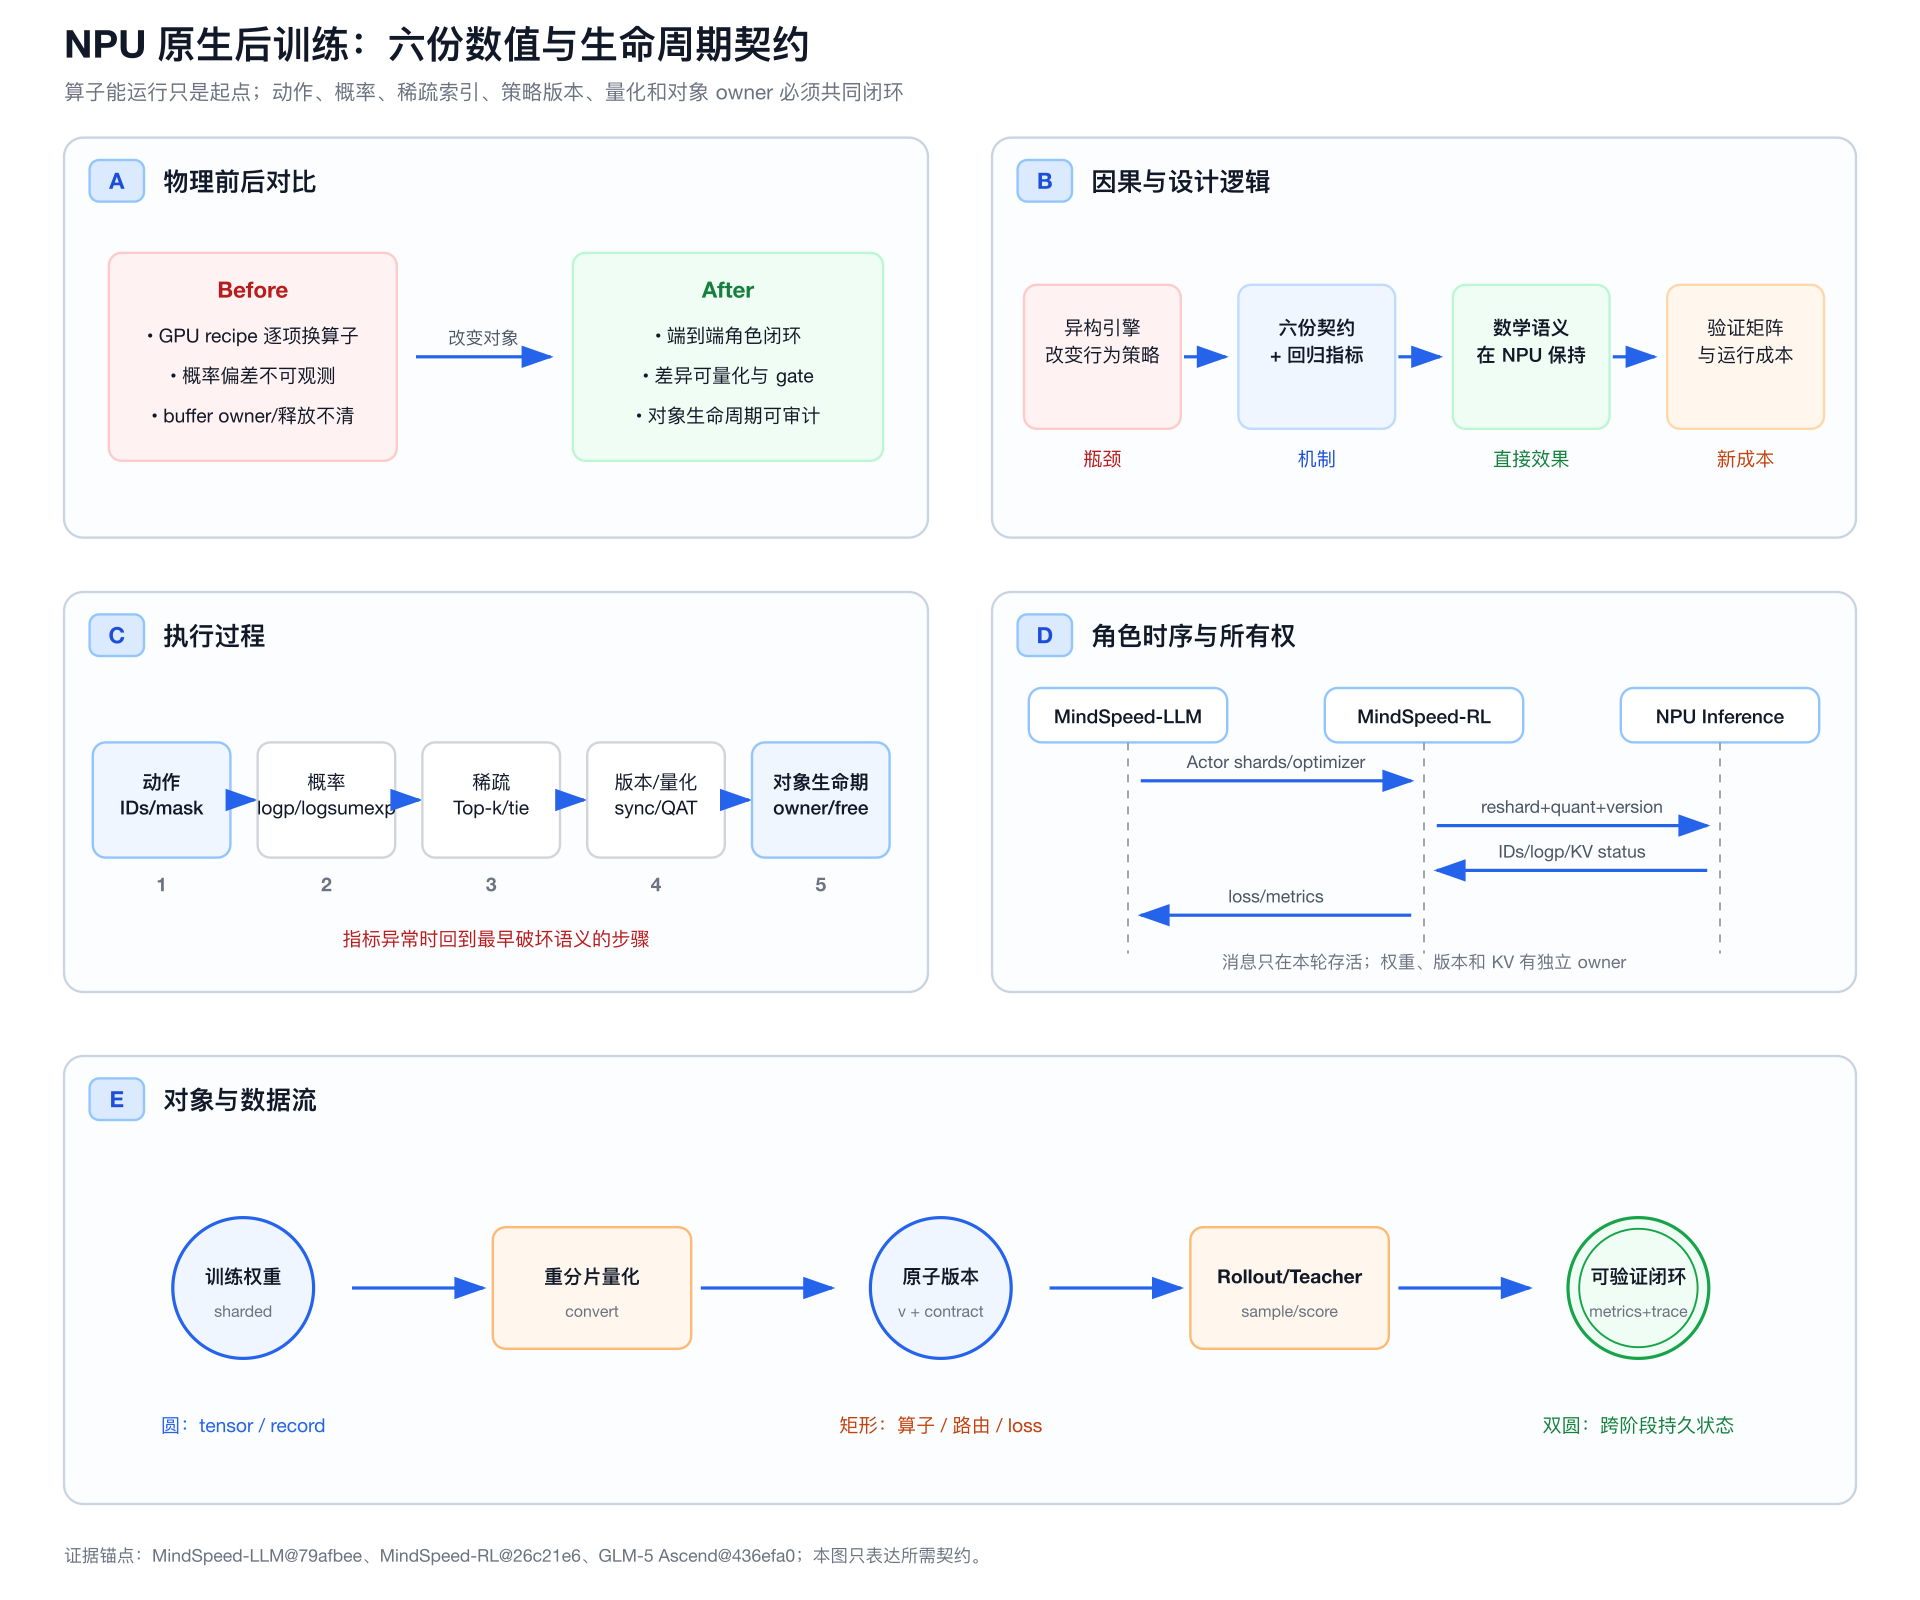Select the 异构引擎 改变行为策略 box

tap(1102, 357)
